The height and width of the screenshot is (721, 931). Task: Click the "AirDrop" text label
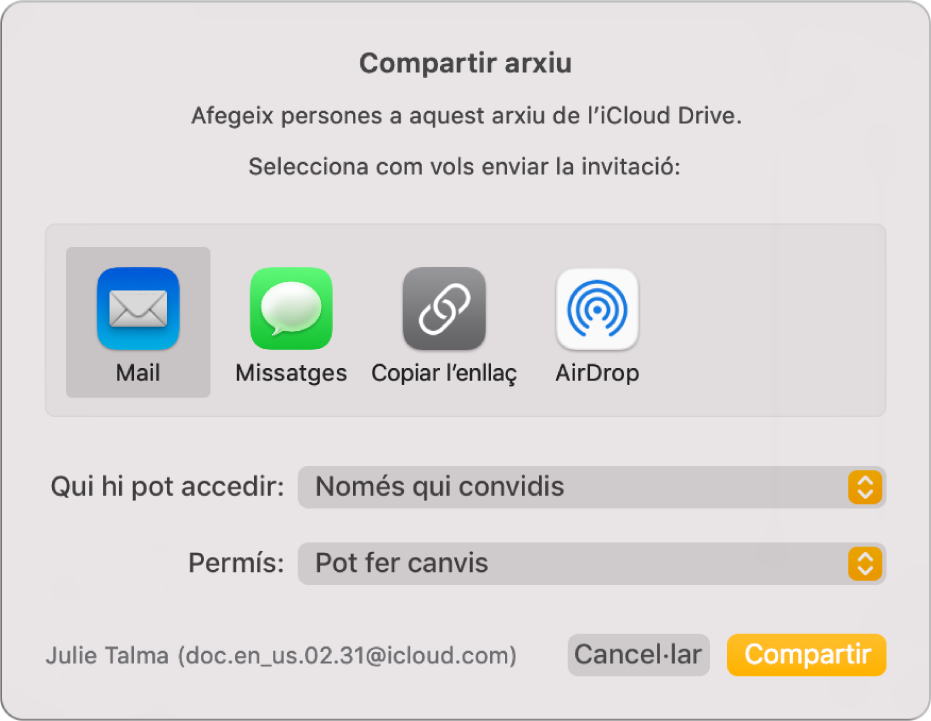[x=597, y=374]
